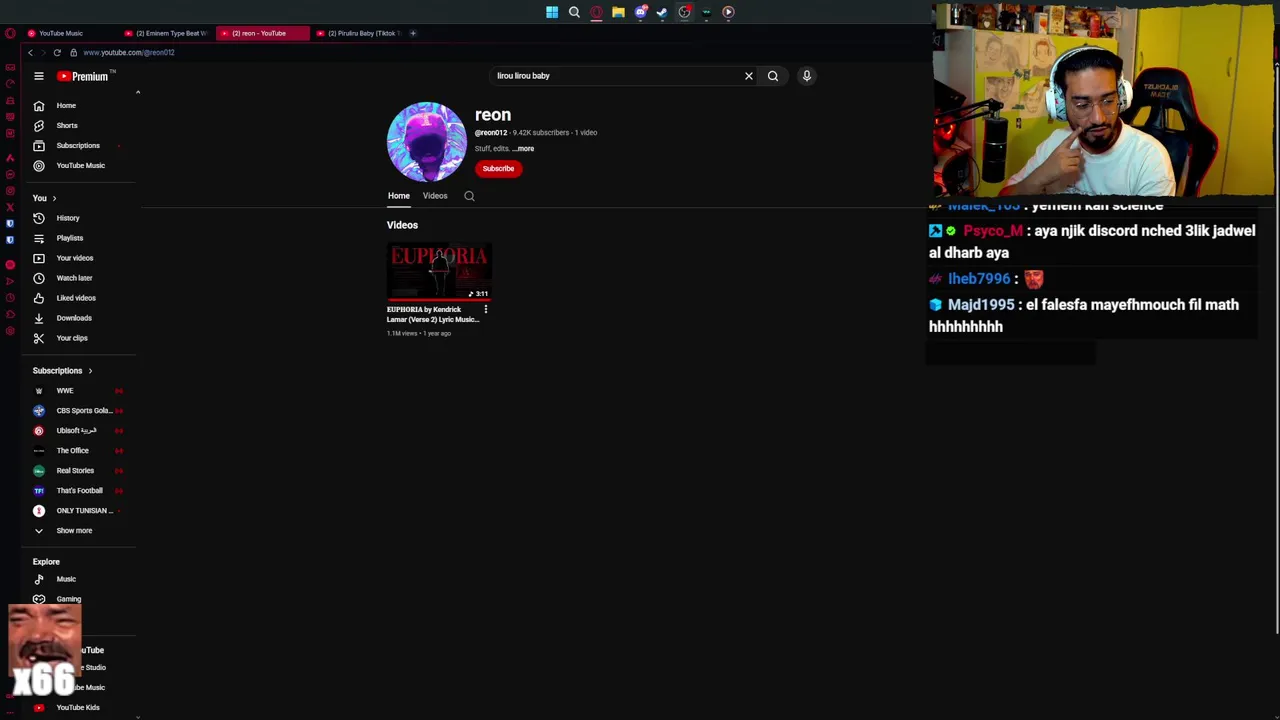Click the browser address bar URL
The image size is (1280, 720).
[129, 52]
